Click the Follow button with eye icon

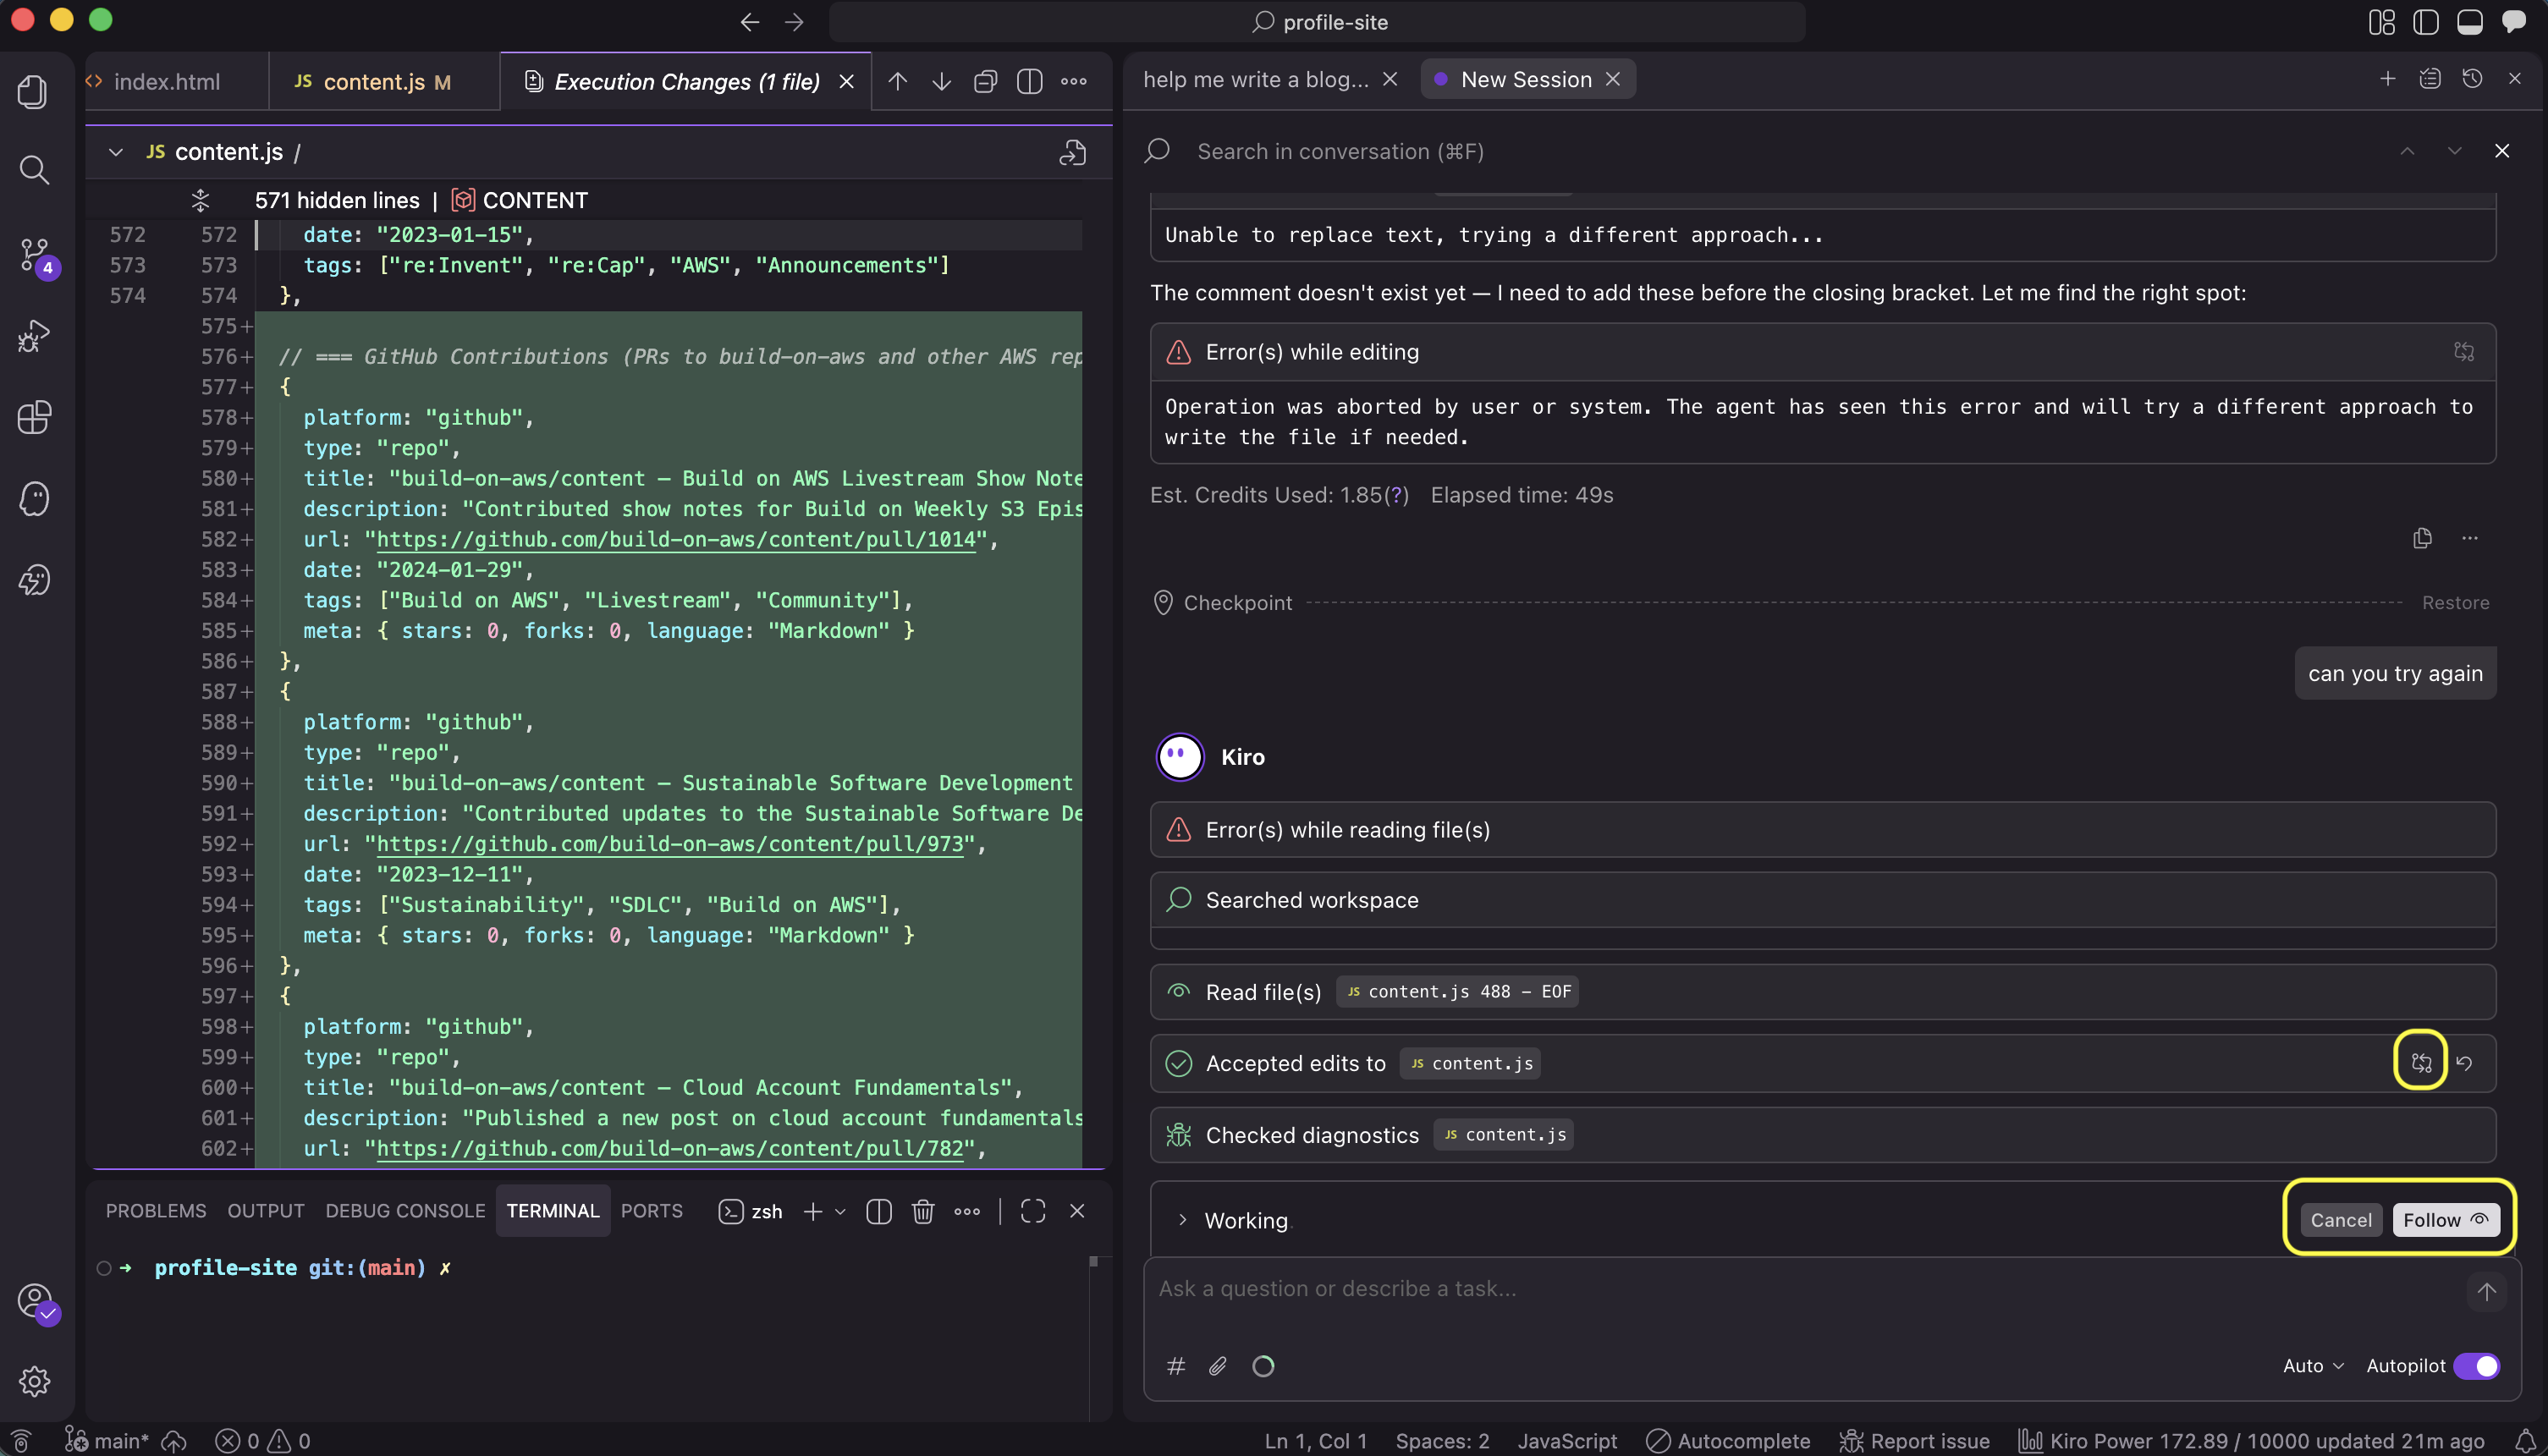tap(2446, 1220)
